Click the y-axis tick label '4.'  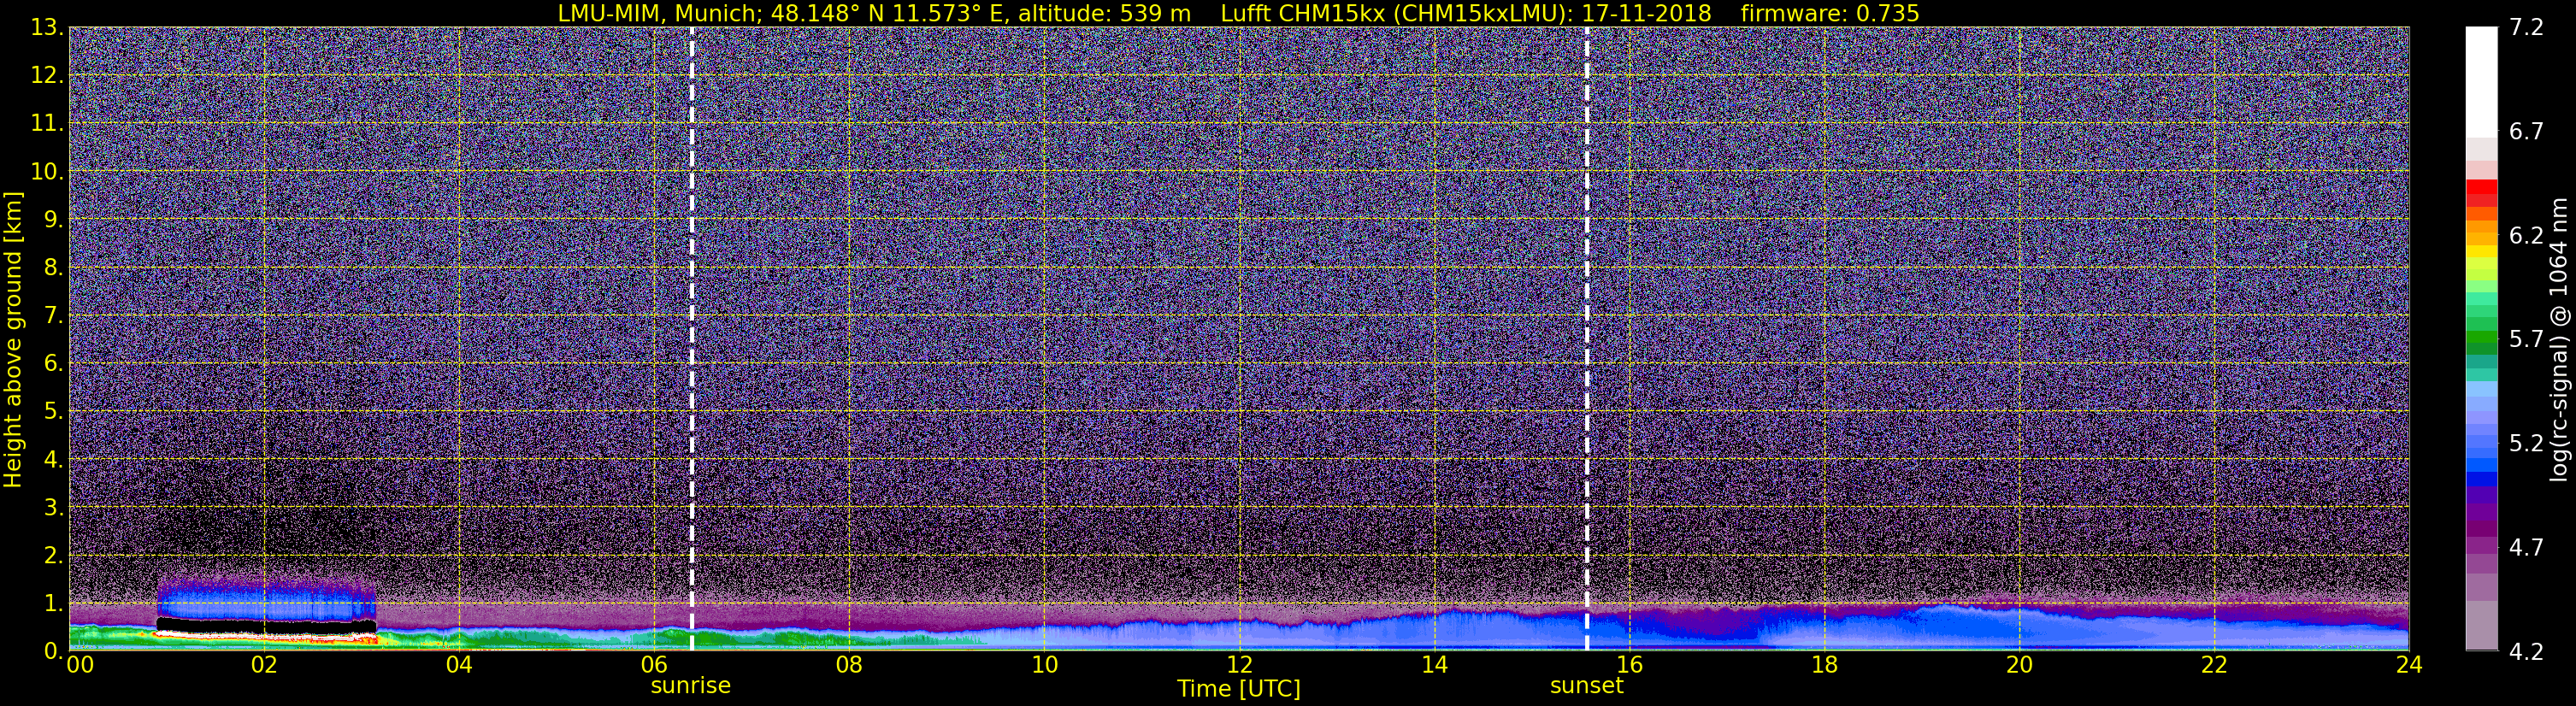53,460
